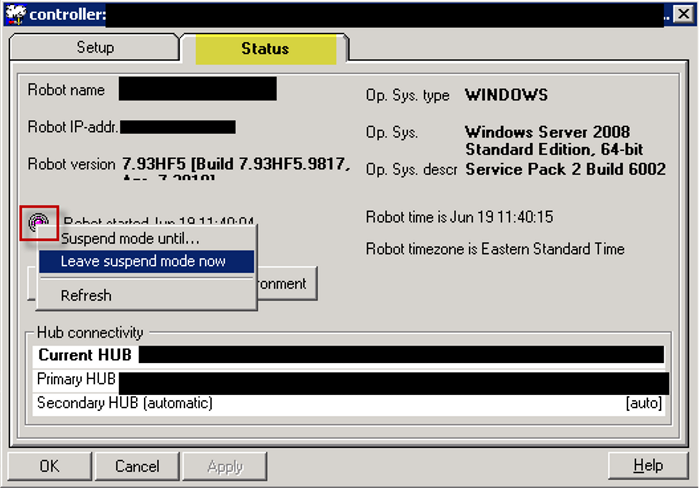Click the [auto] value of Secondary HUB

pyautogui.click(x=642, y=404)
